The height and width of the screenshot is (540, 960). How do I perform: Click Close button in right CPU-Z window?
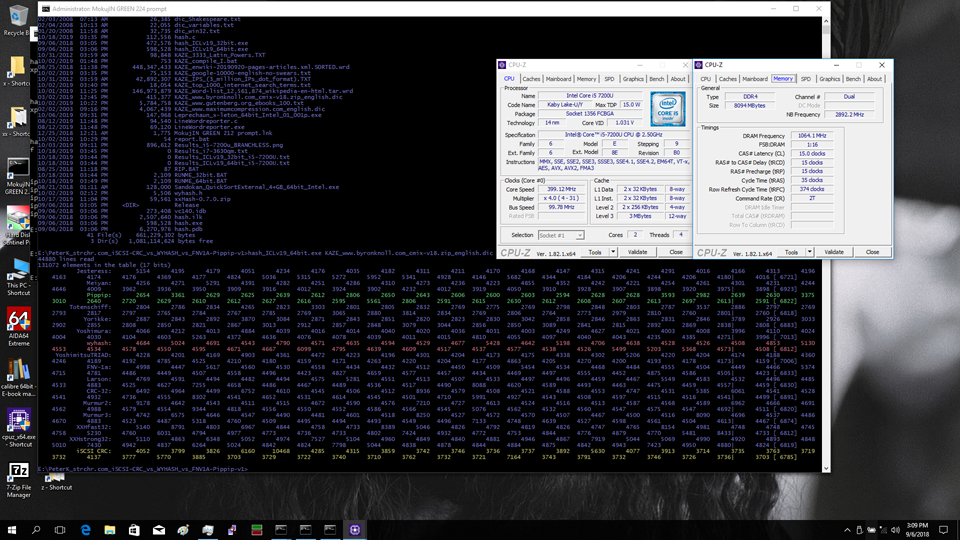[x=872, y=252]
